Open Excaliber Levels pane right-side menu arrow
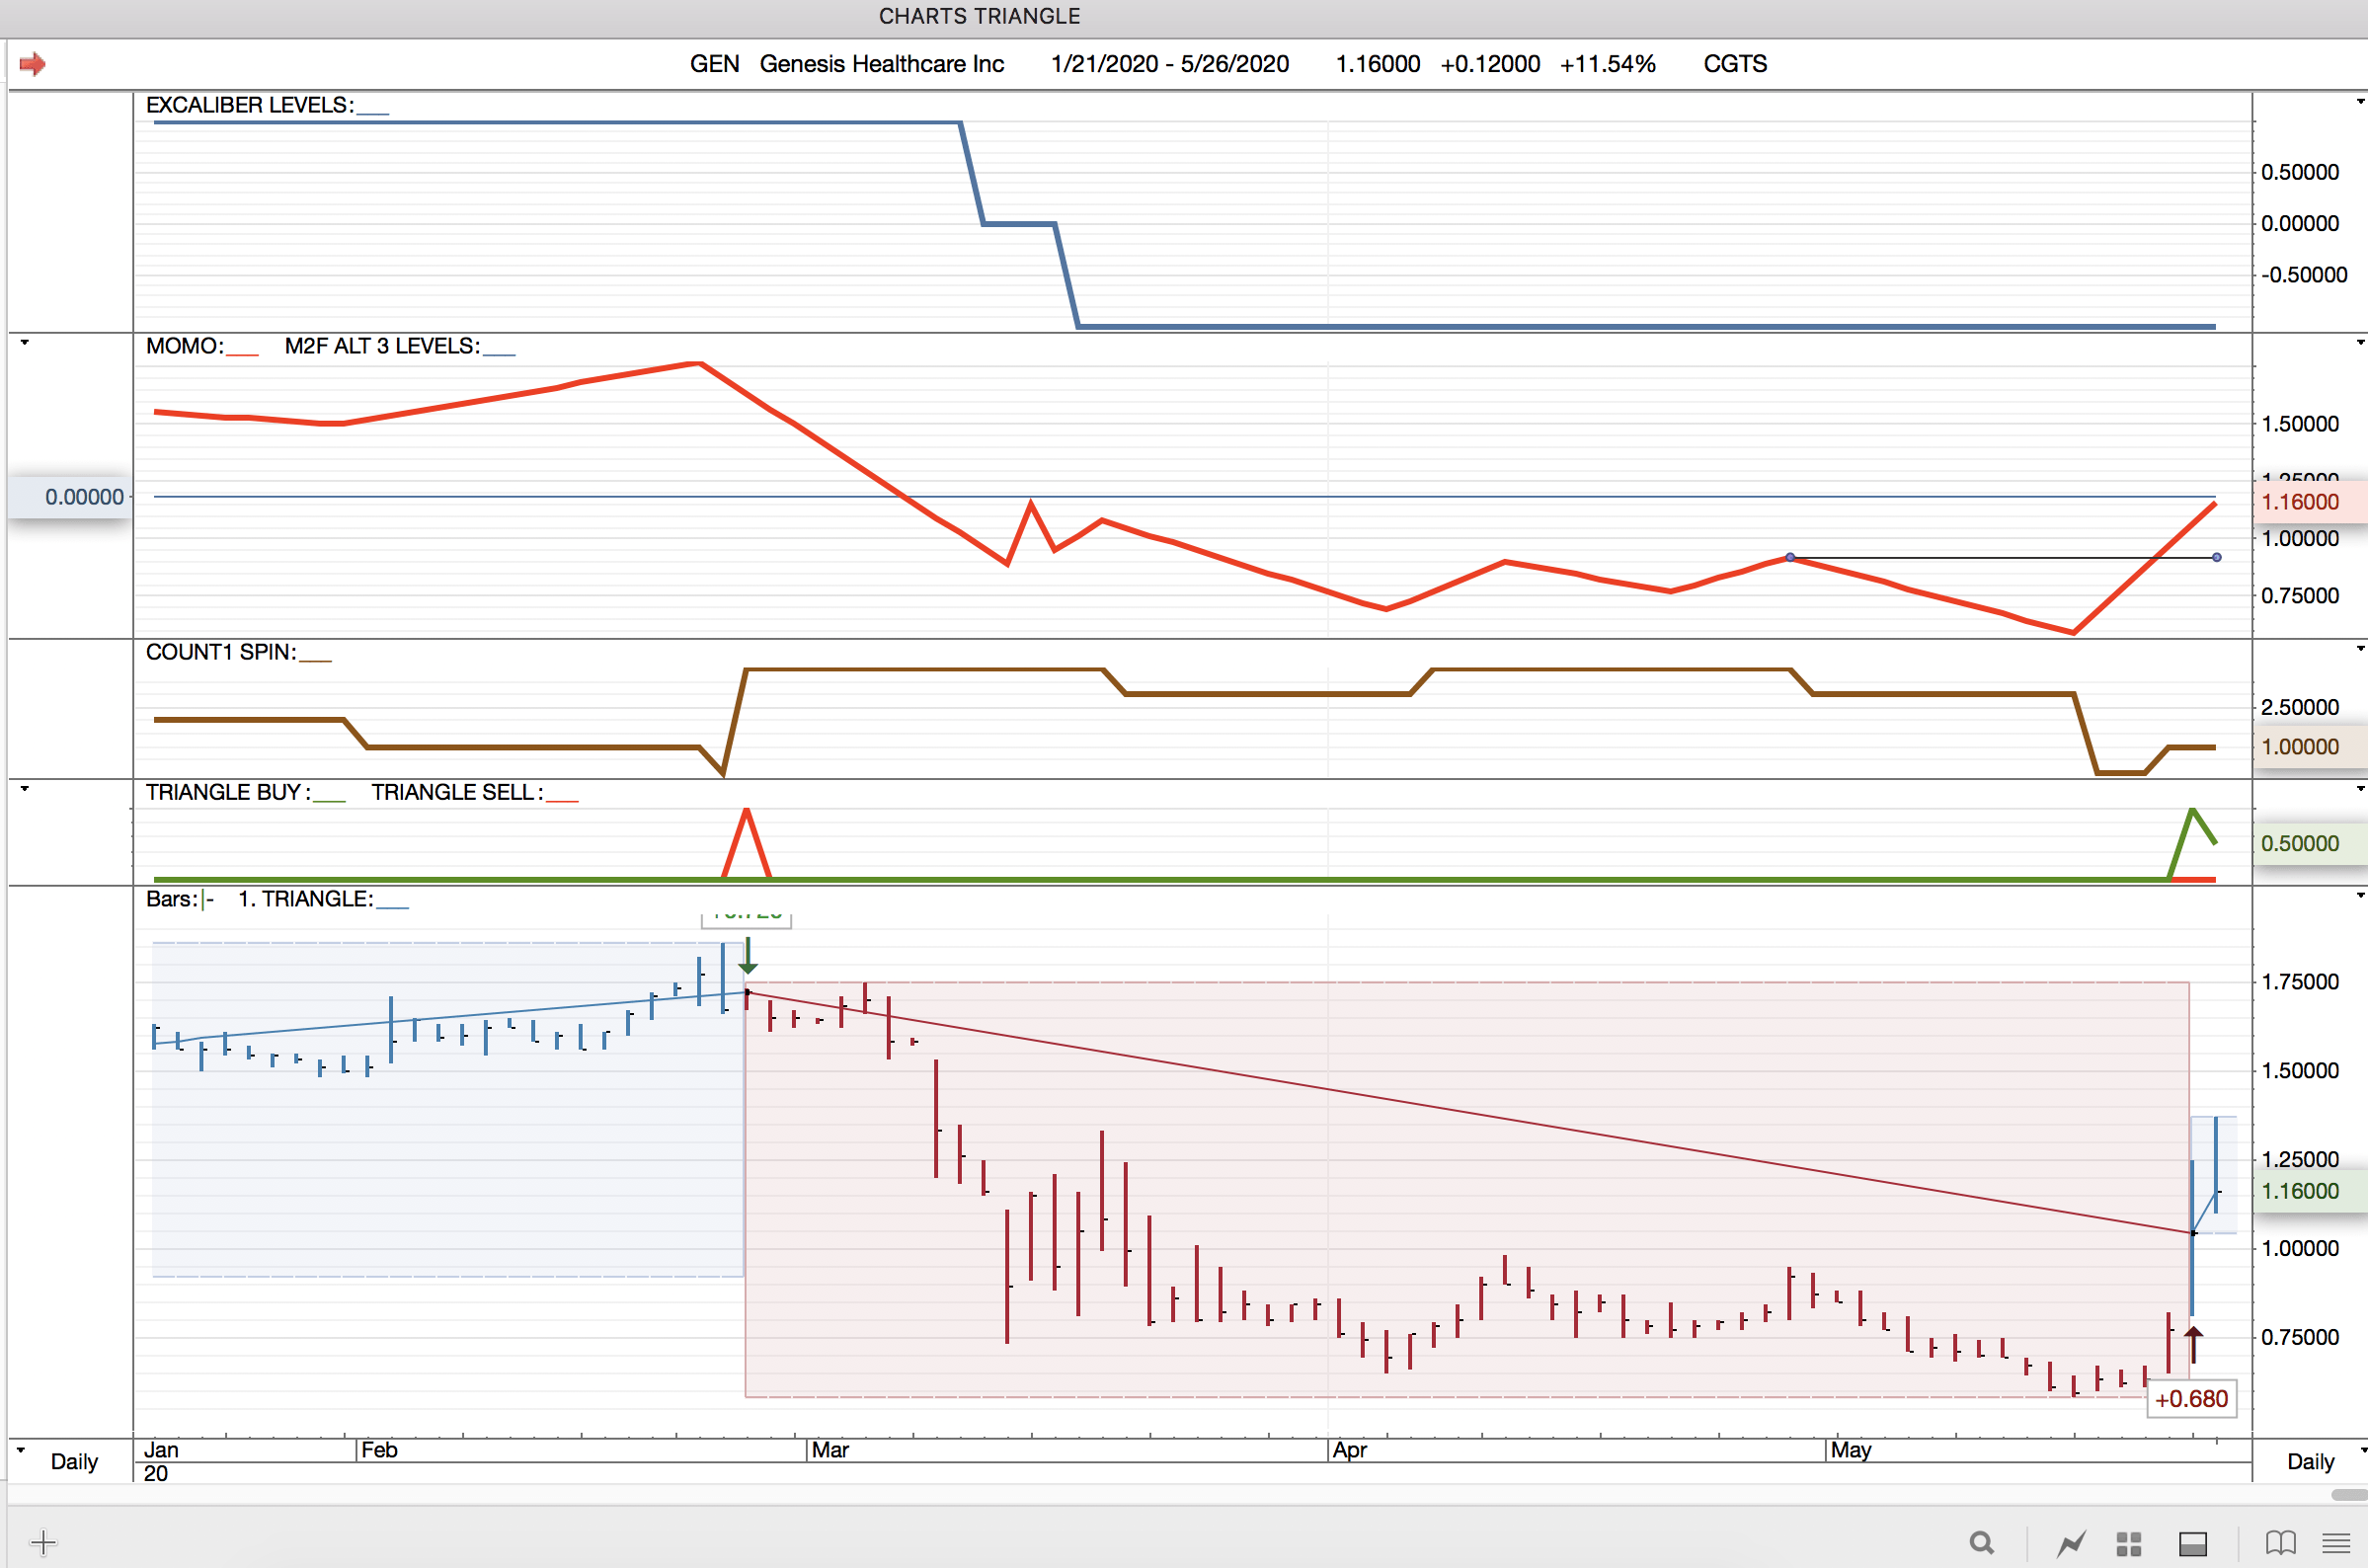 [2360, 102]
